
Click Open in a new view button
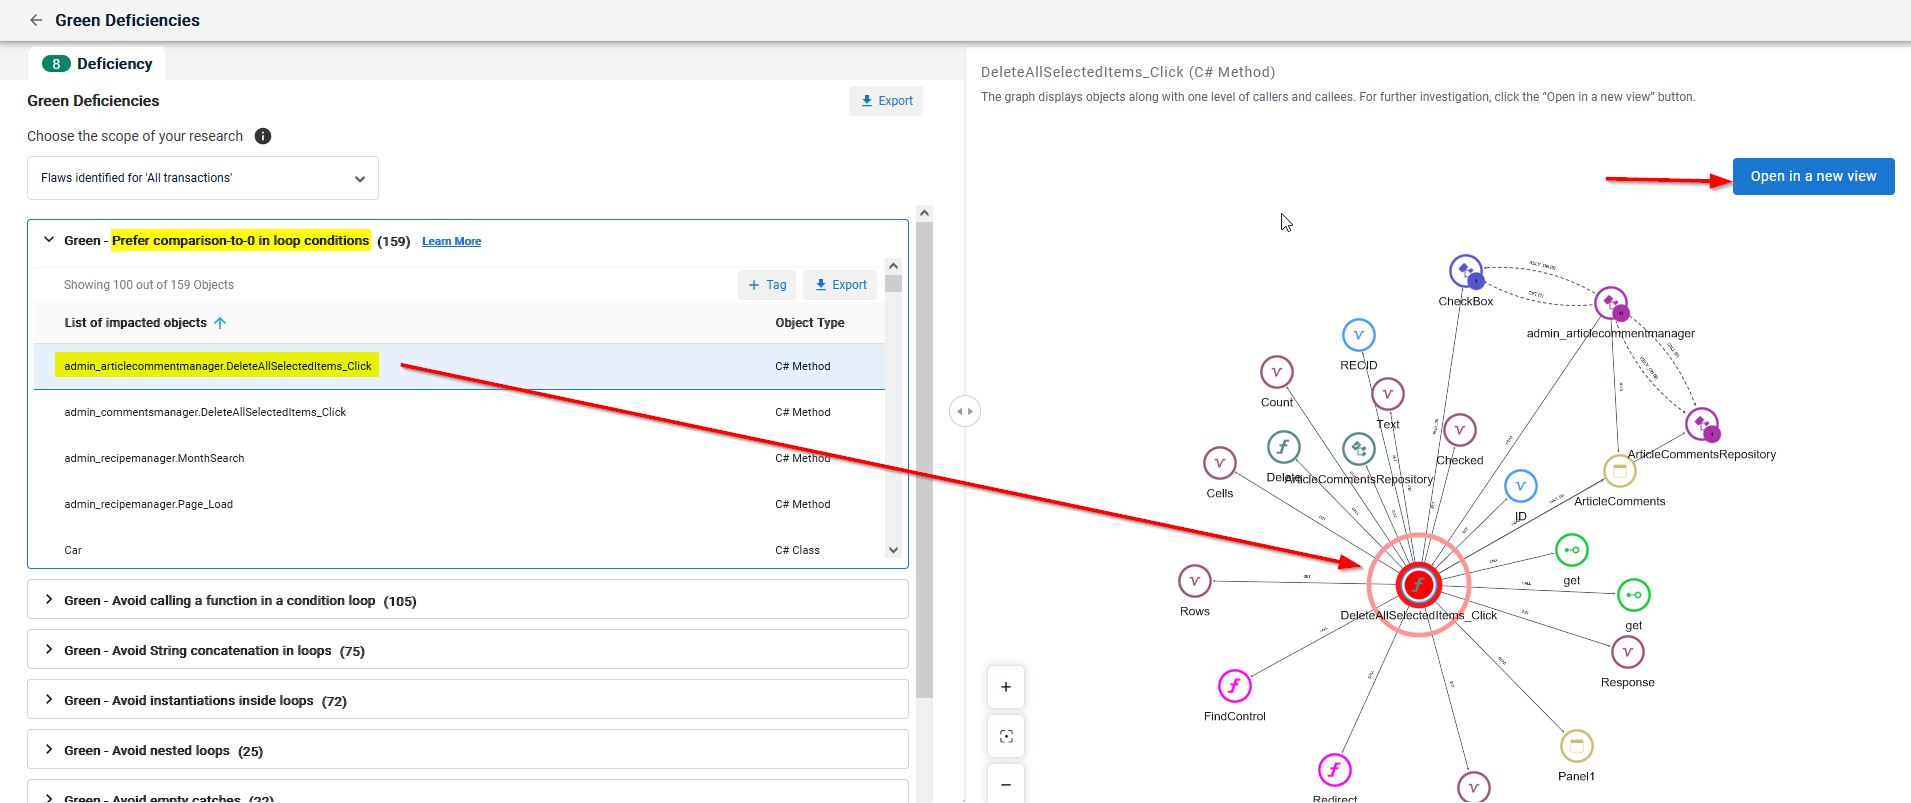1813,177
